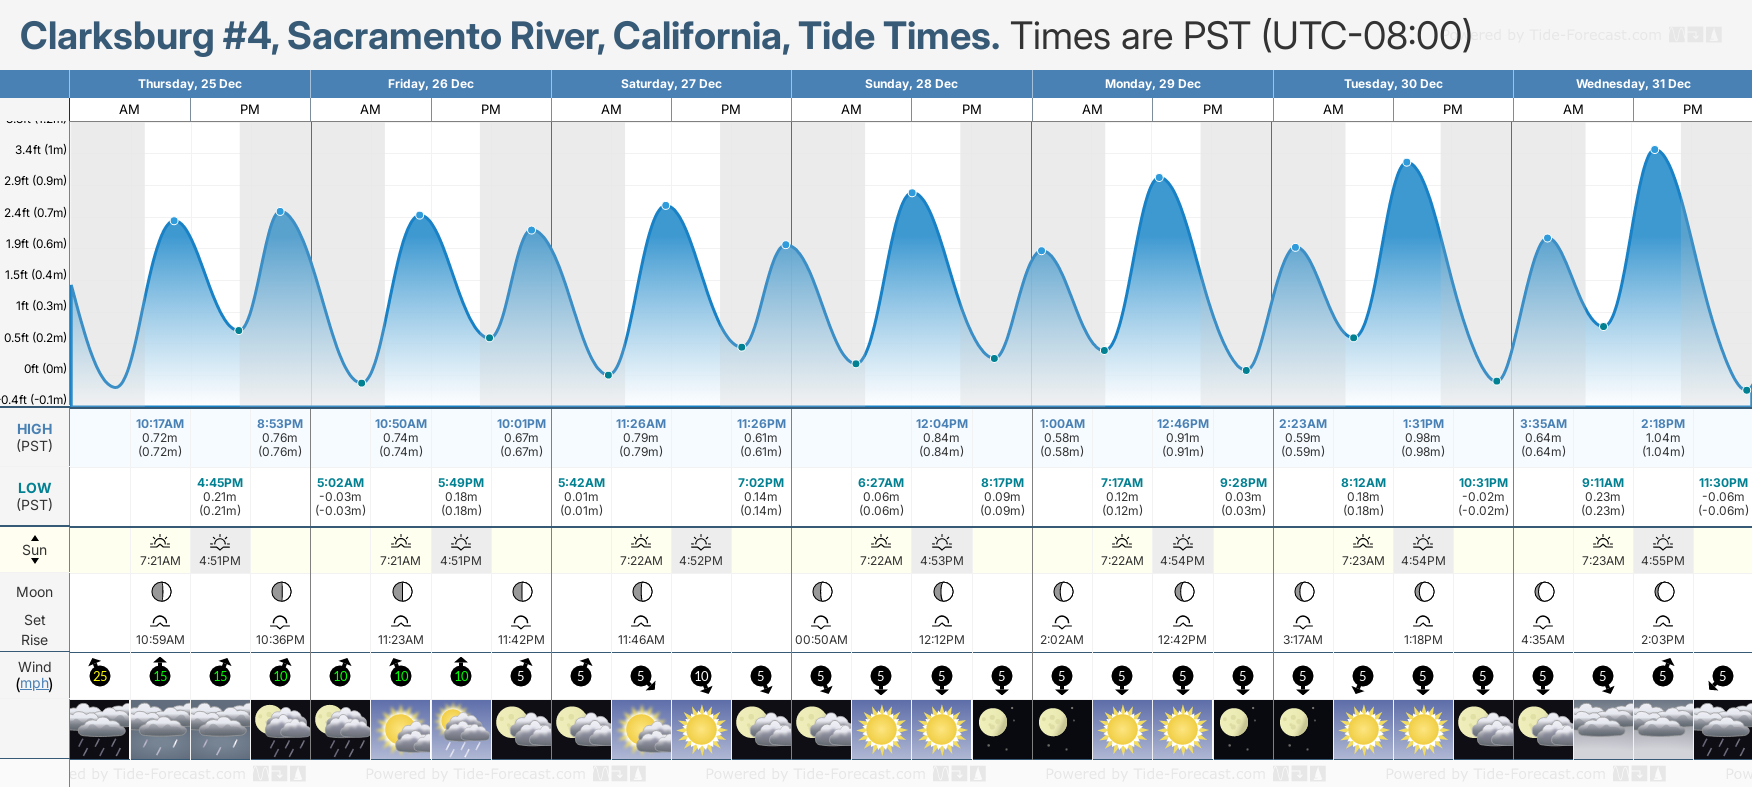This screenshot has height=787, width=1752.
Task: Click the 5:02AM -0.03m low tide entry
Action: pyautogui.click(x=340, y=496)
